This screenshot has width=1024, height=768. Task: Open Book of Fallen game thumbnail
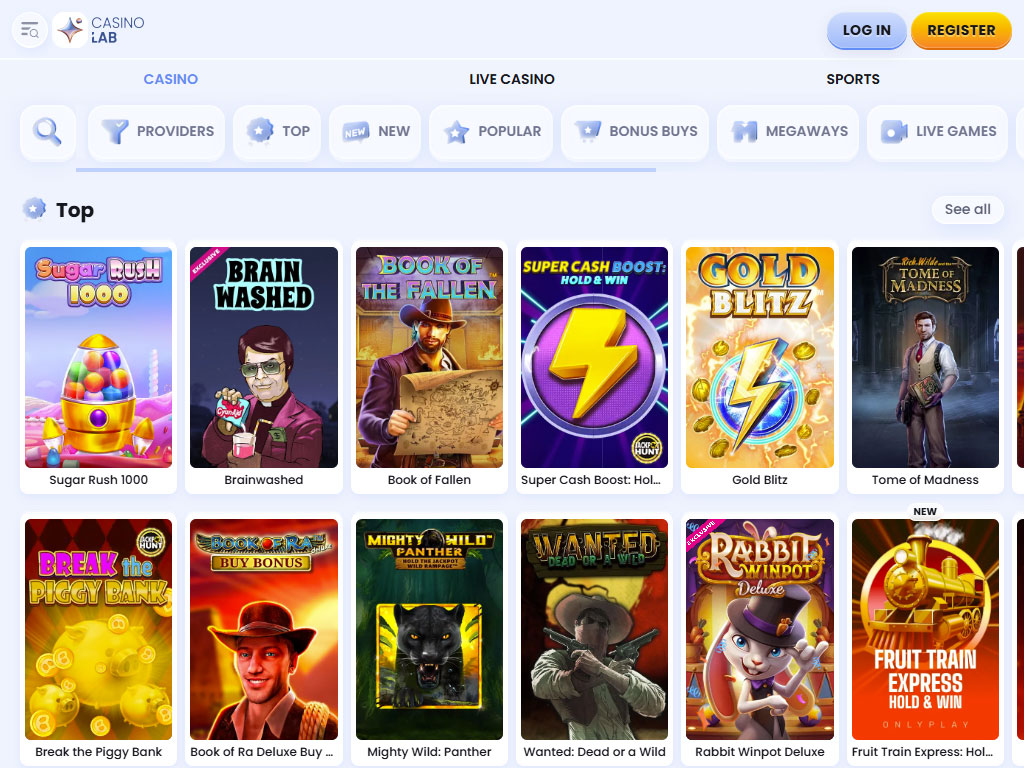(429, 357)
